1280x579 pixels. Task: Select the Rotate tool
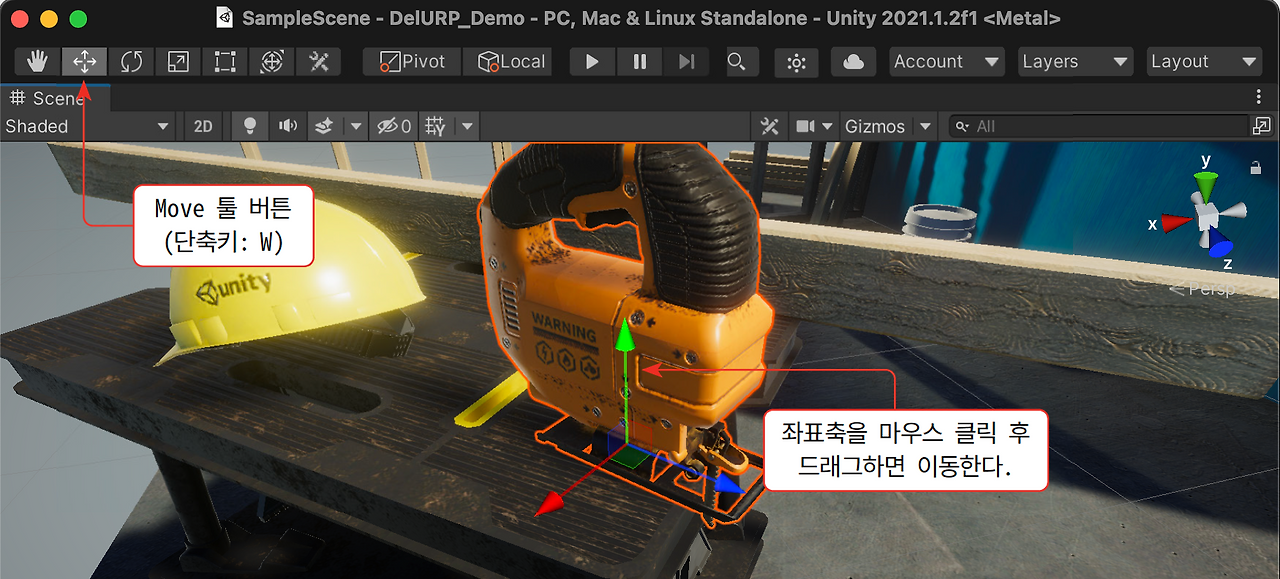(x=131, y=62)
